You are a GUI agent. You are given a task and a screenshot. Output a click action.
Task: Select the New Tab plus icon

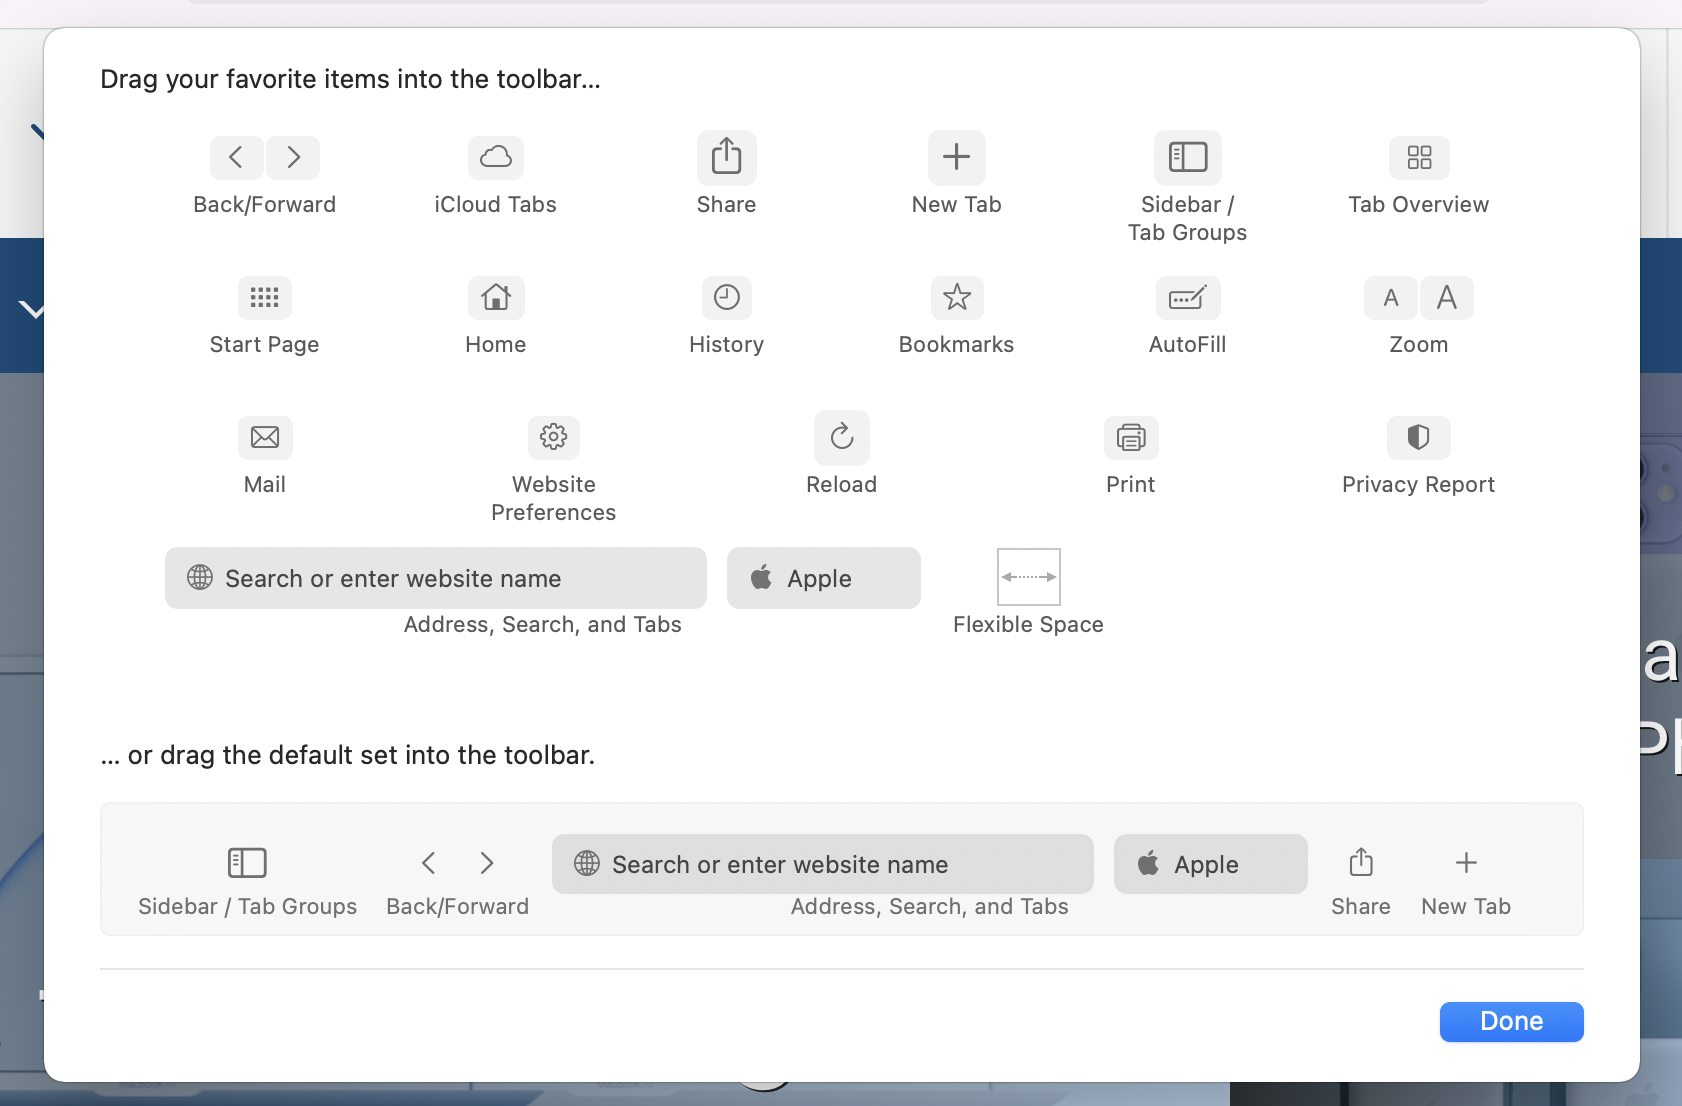click(955, 157)
